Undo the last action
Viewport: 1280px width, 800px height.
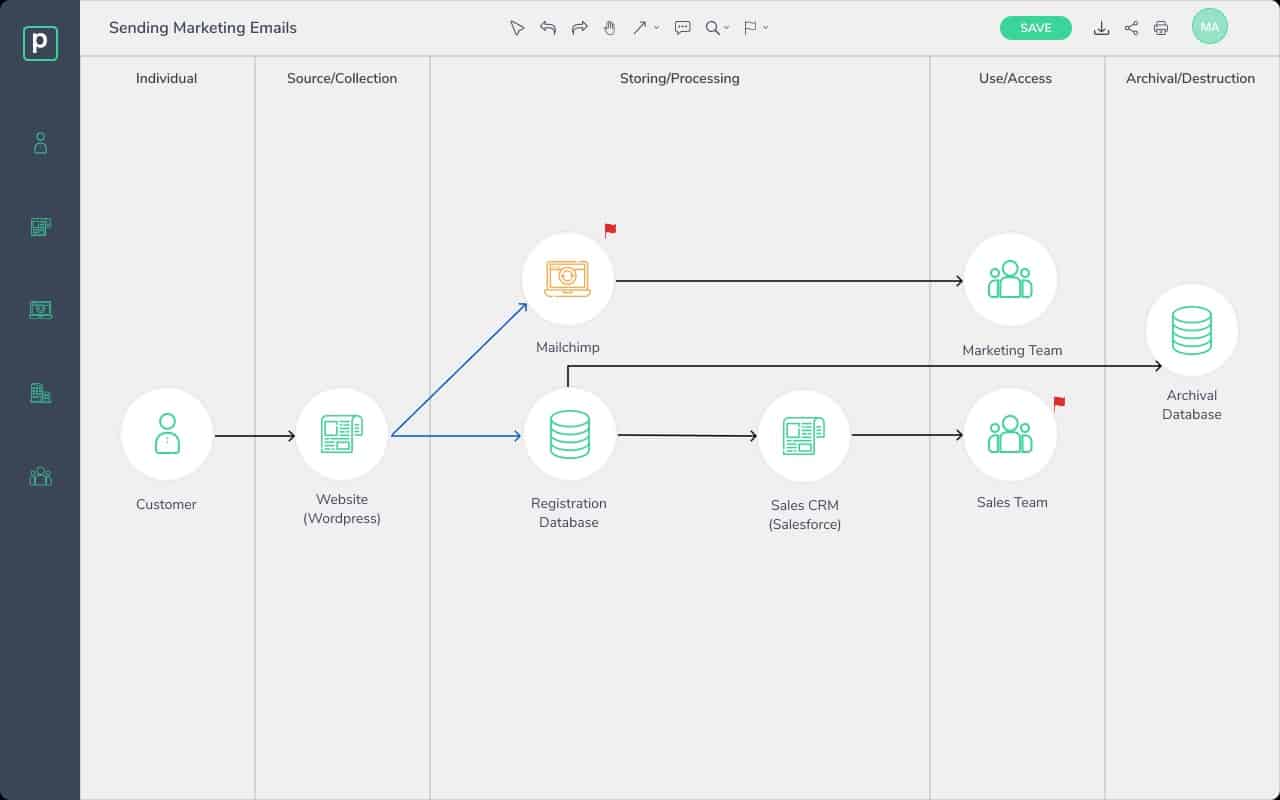548,28
